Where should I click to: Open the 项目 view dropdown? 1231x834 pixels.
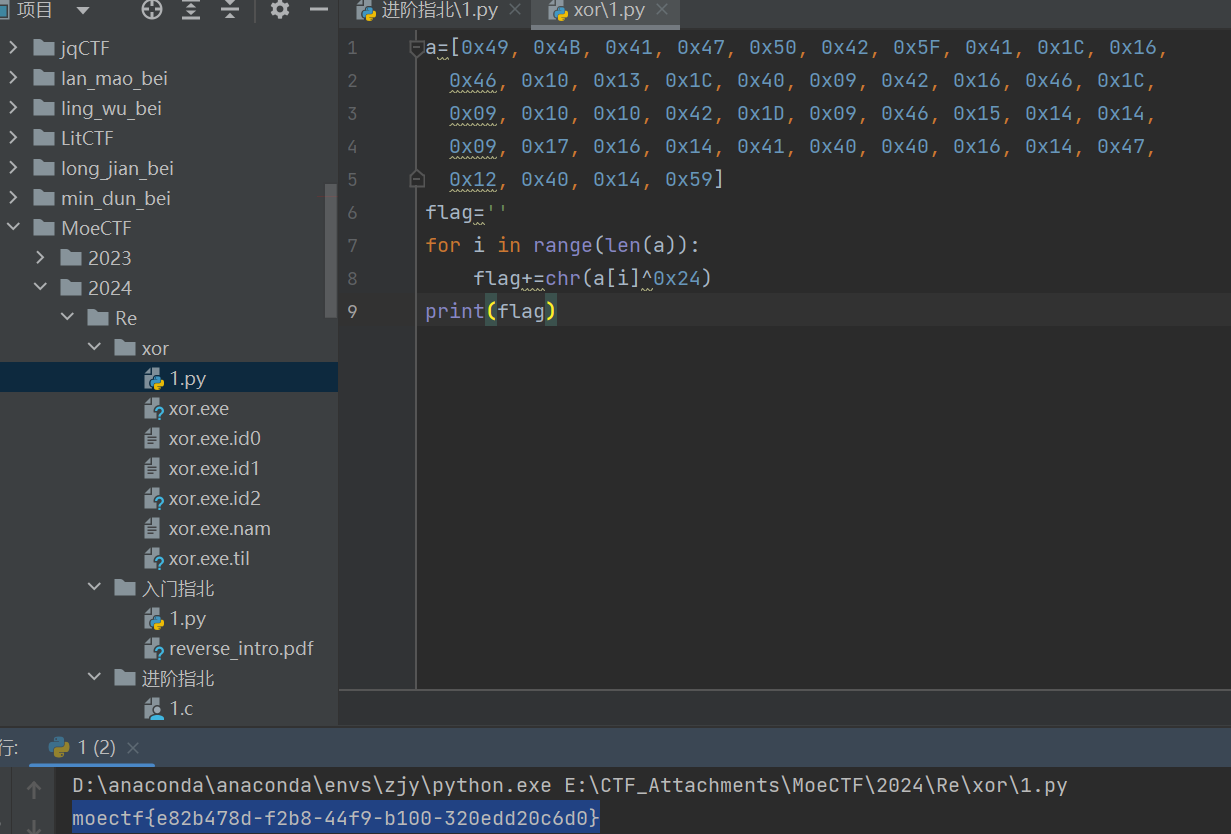pos(82,11)
